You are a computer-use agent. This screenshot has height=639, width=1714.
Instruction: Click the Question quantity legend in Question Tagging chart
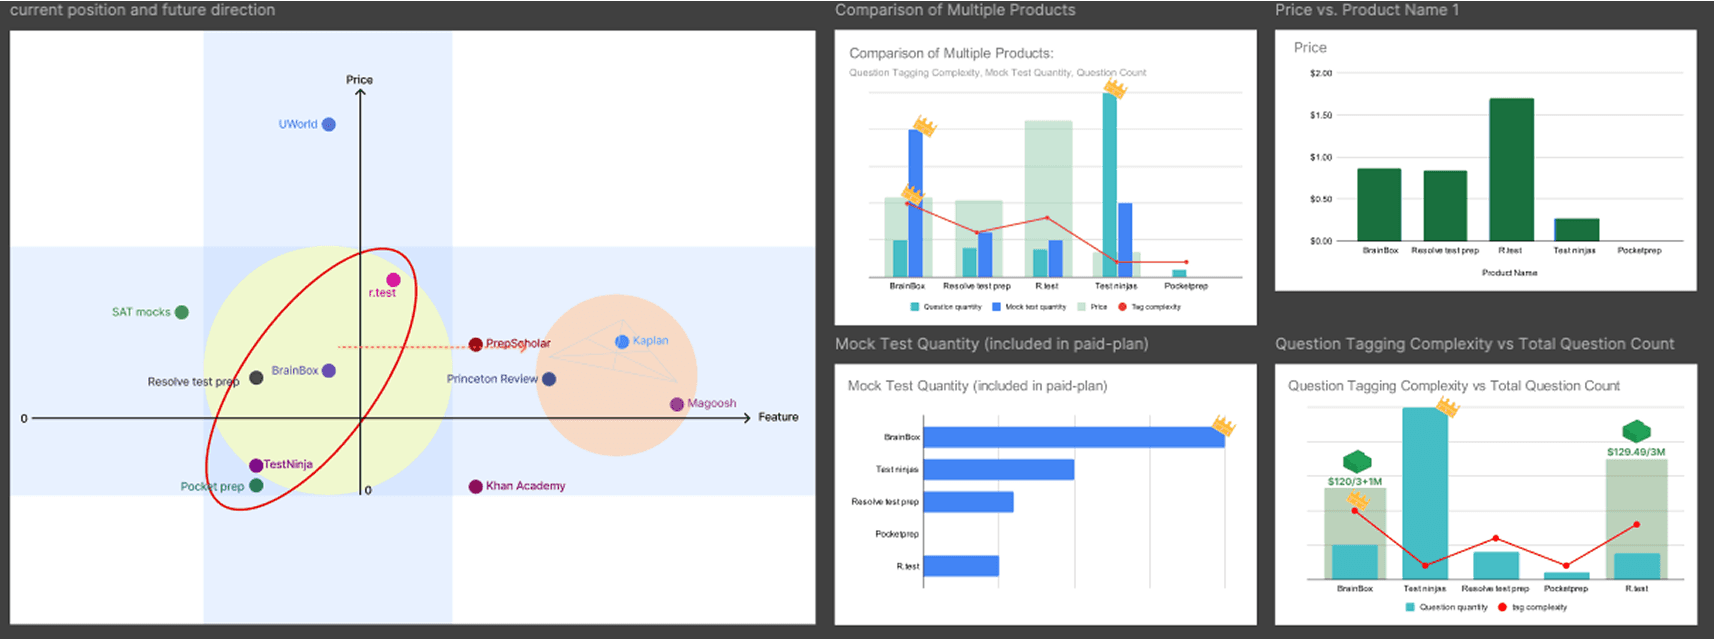(1446, 607)
